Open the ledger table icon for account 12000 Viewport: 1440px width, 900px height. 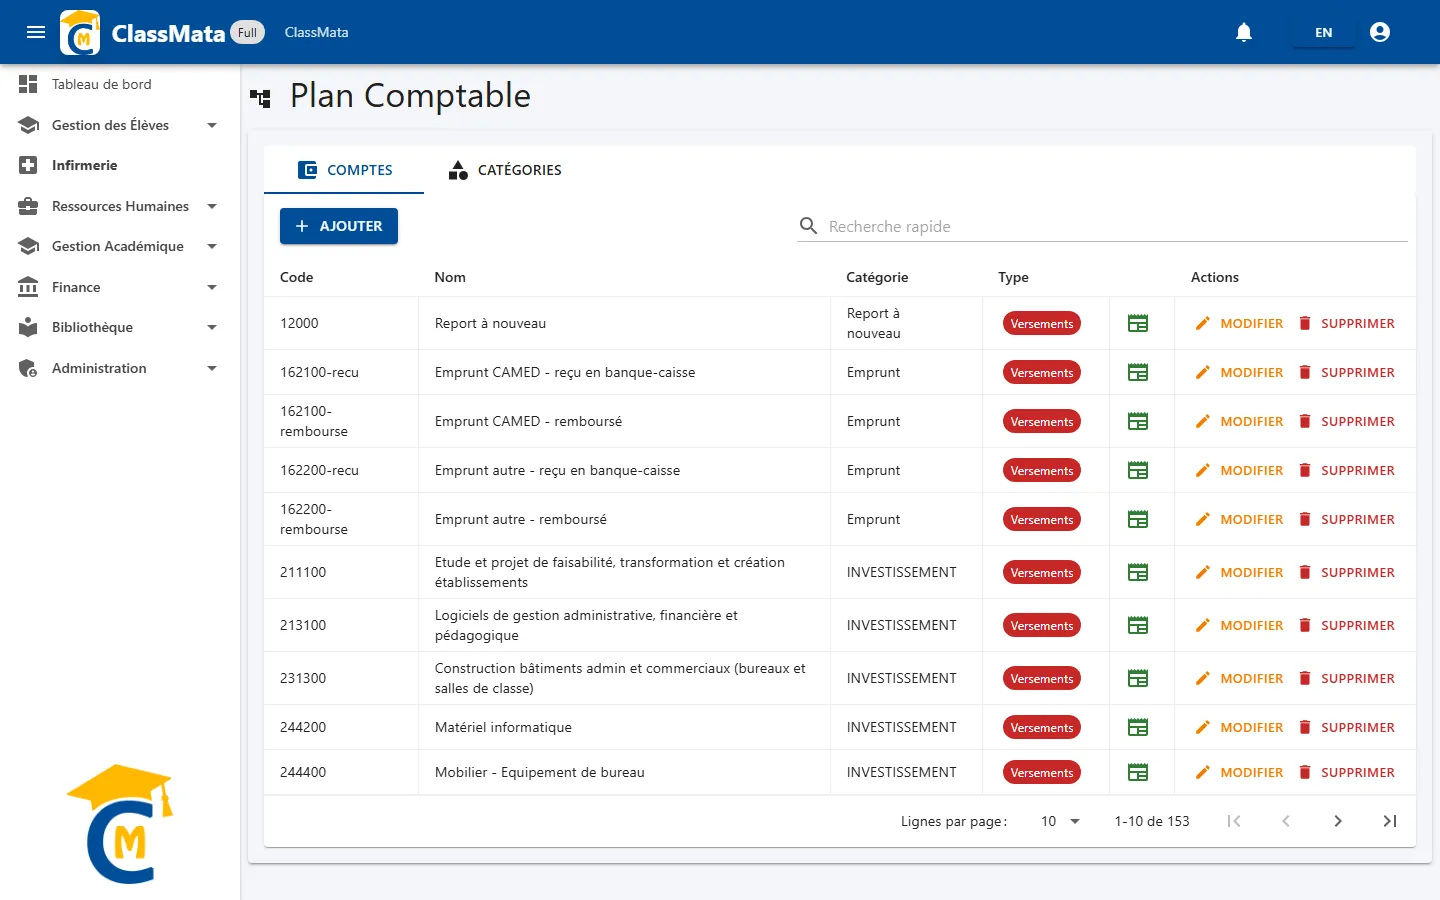[1138, 323]
